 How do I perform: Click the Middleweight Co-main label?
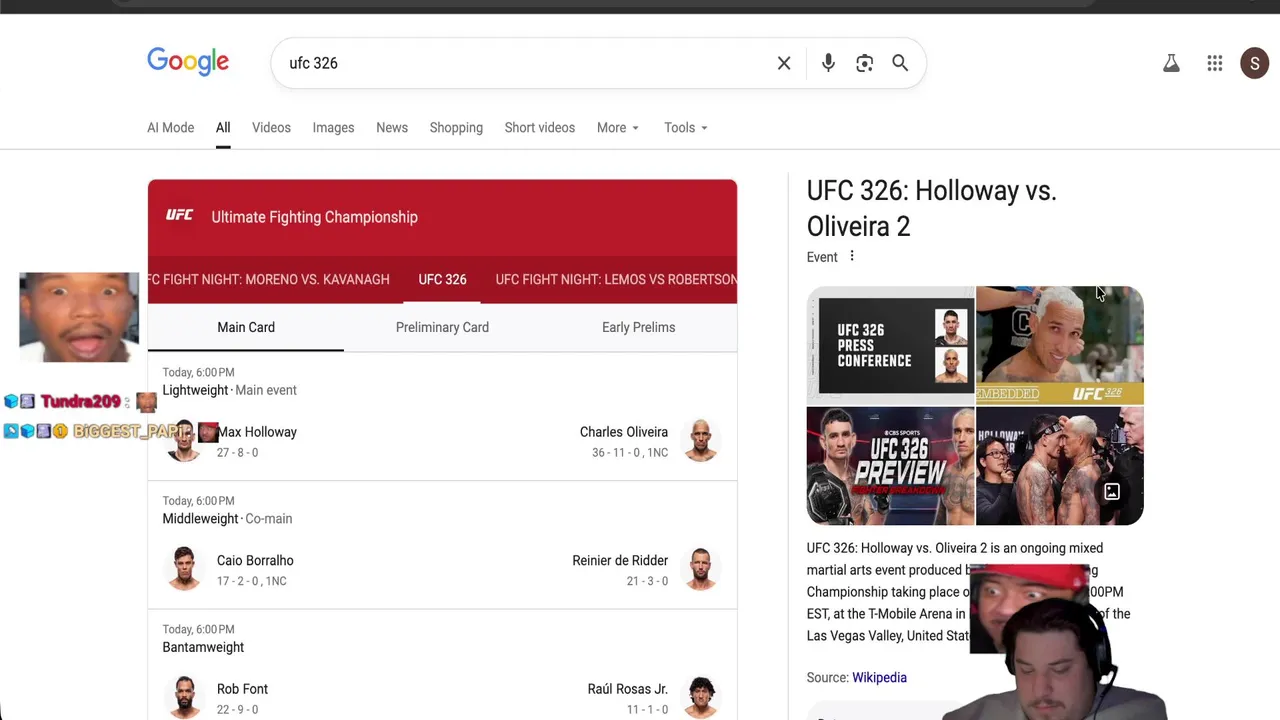(x=228, y=518)
